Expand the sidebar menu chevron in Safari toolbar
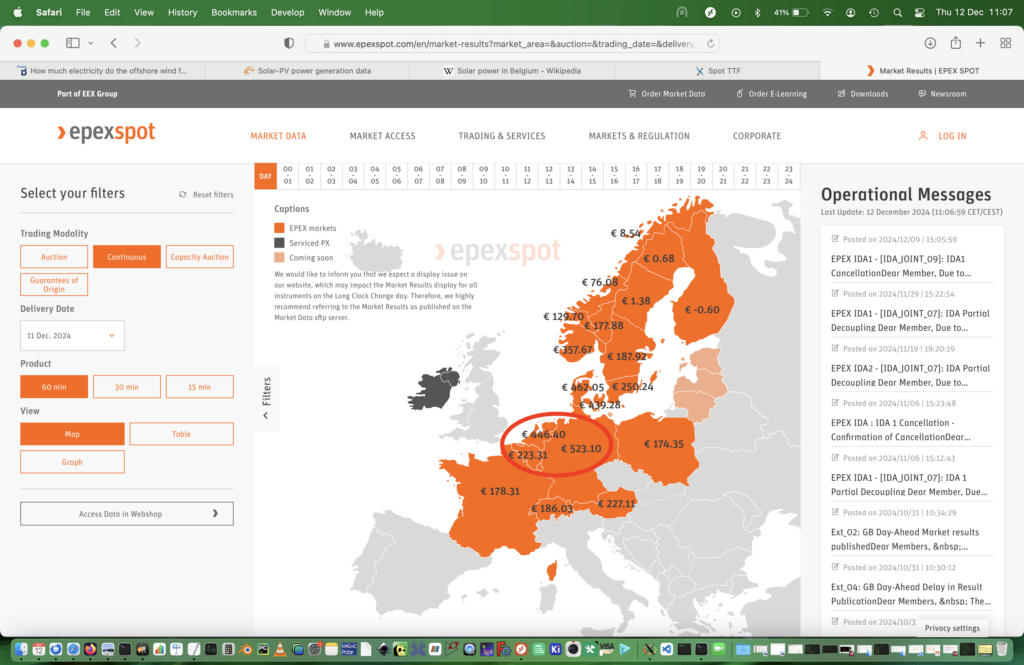The width and height of the screenshot is (1024, 665). click(91, 43)
